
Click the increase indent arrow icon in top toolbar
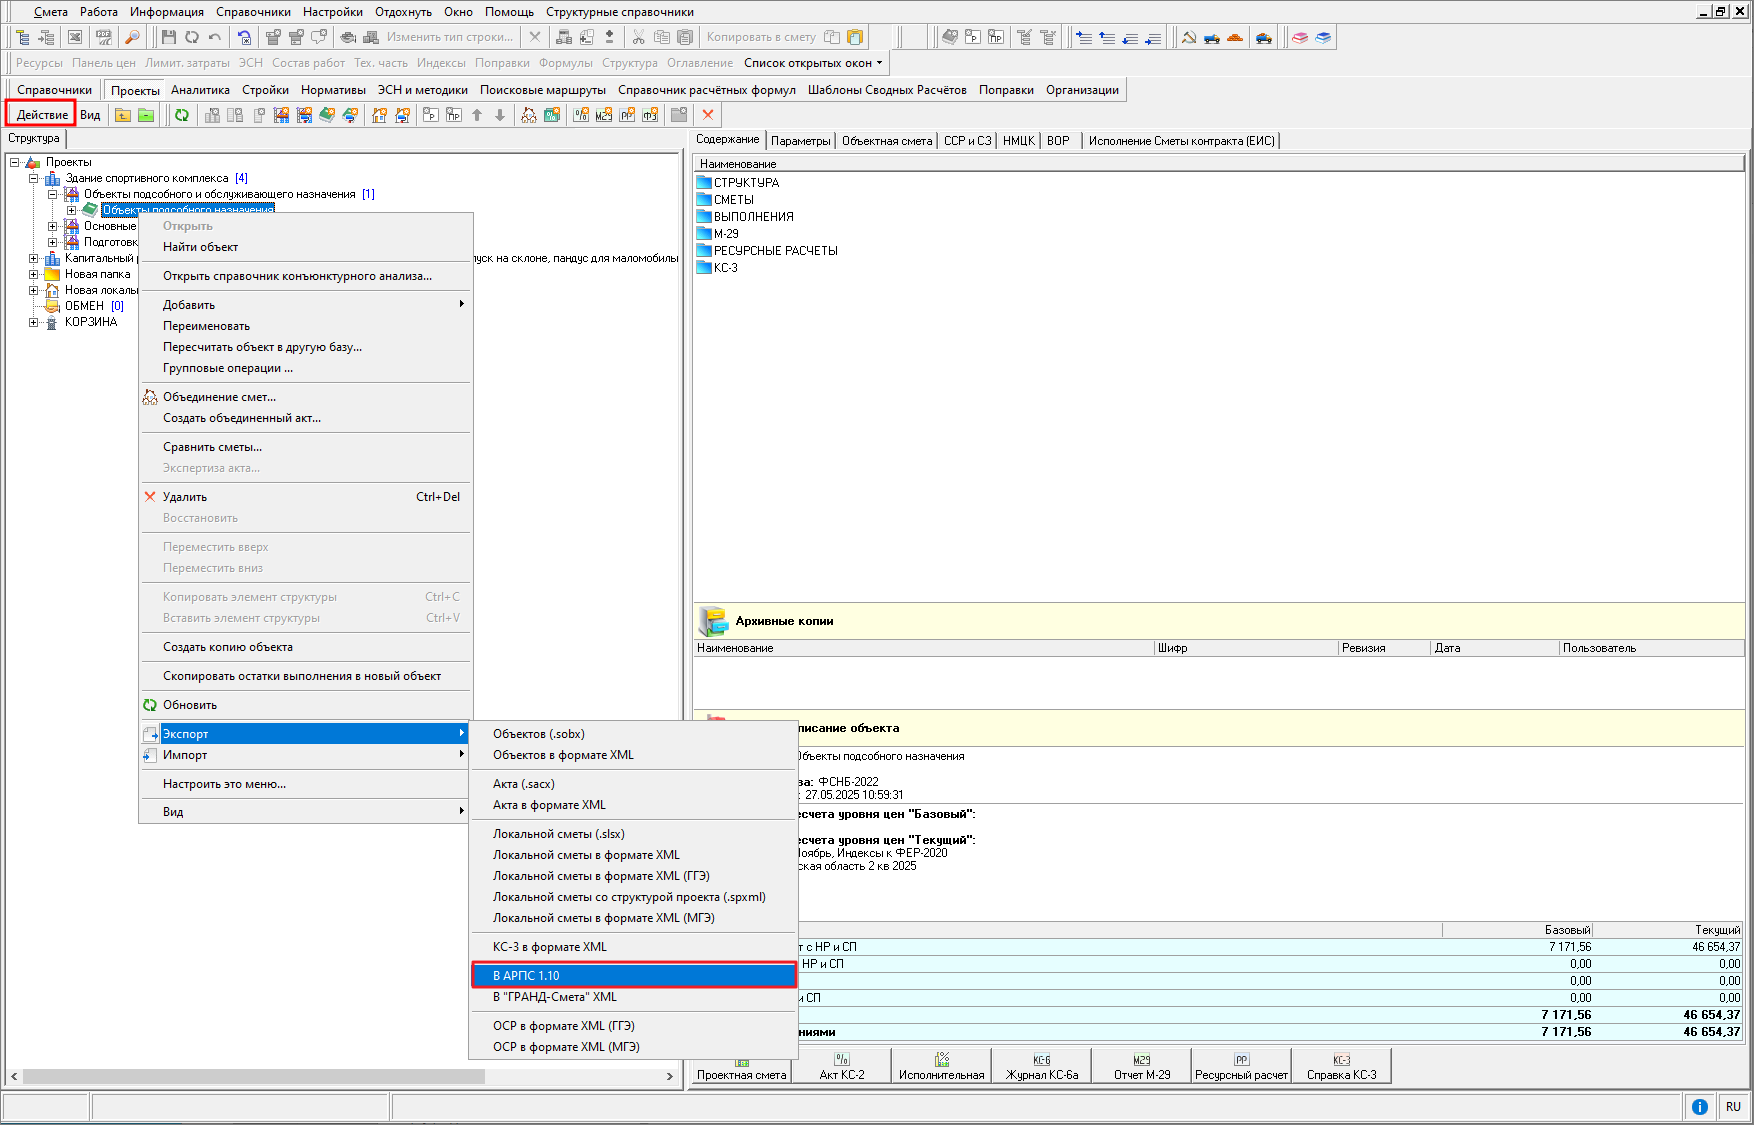pyautogui.click(x=1084, y=37)
